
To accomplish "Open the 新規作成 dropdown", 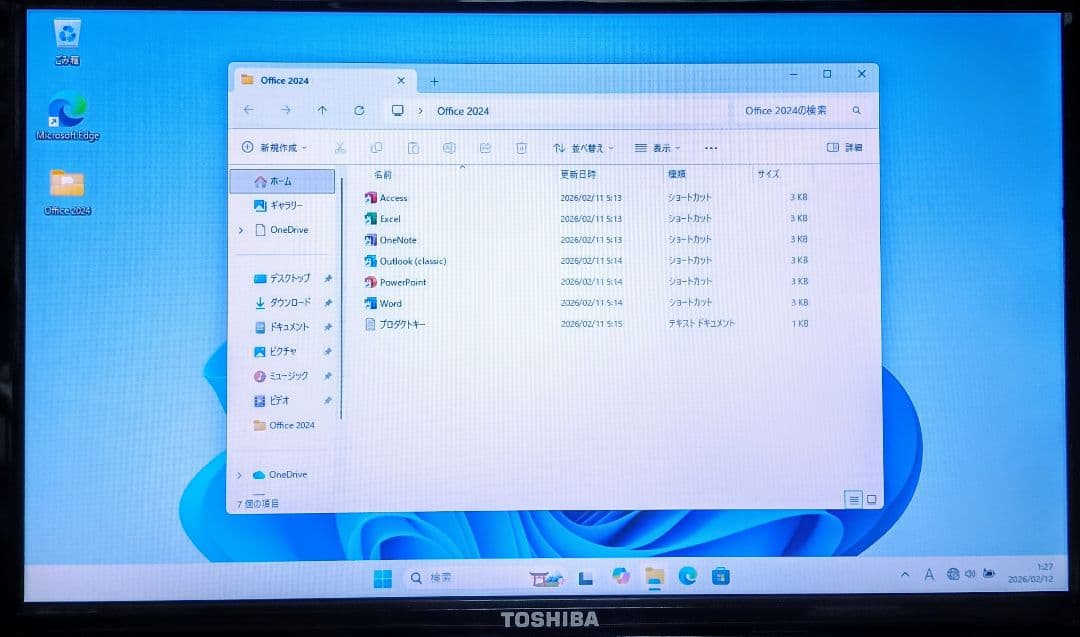I will [274, 147].
